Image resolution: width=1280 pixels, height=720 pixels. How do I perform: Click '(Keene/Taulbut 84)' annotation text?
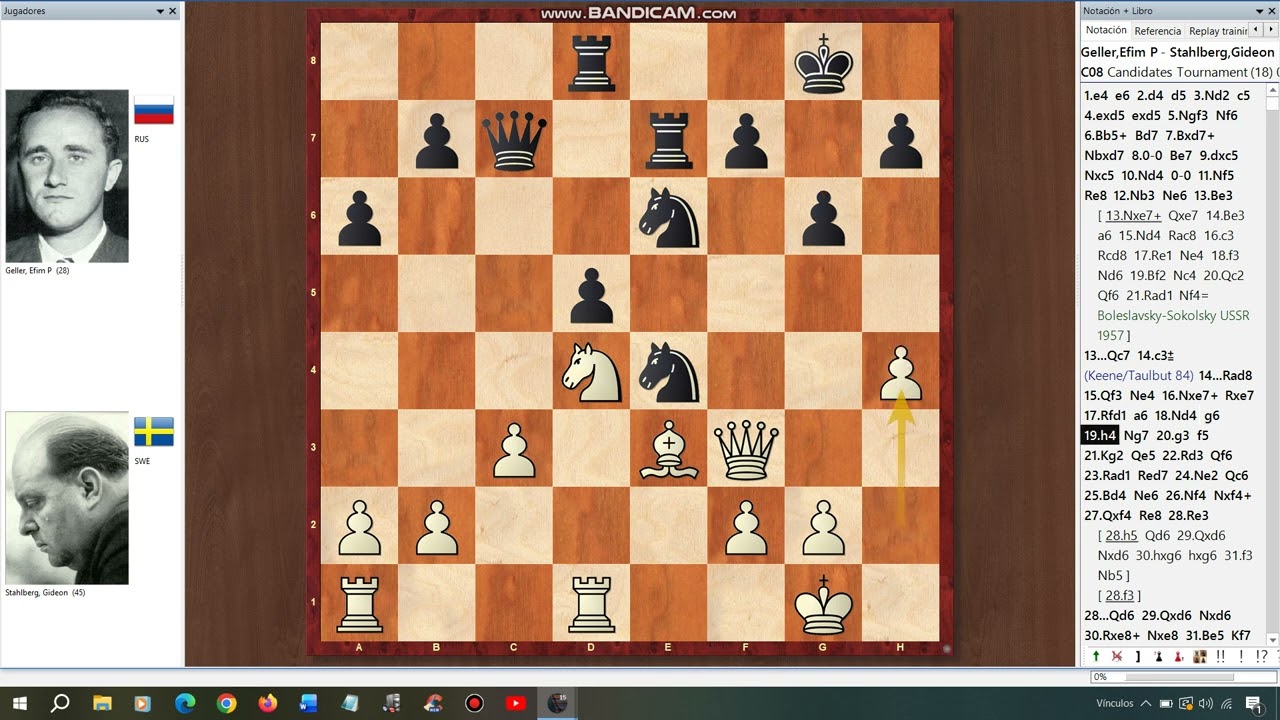pyautogui.click(x=1139, y=375)
